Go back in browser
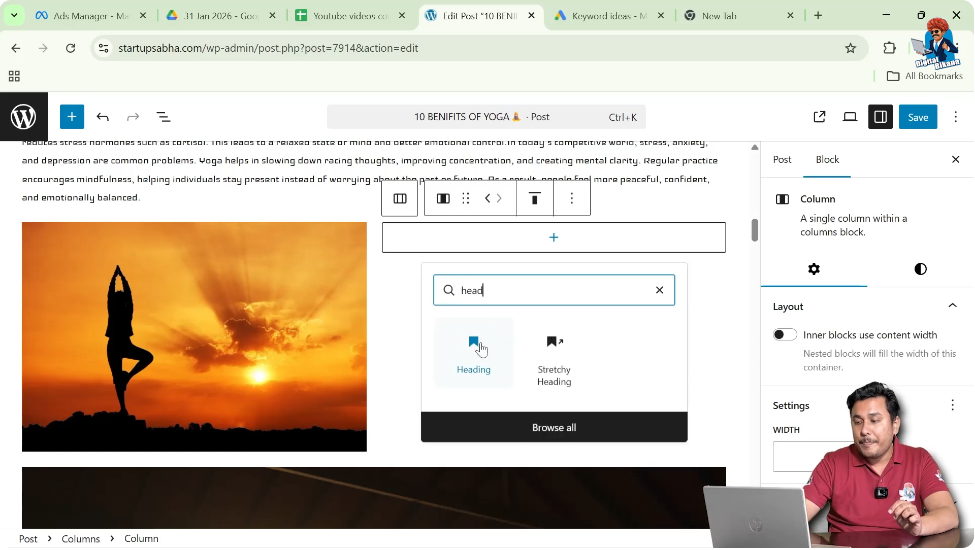Screen dimensions: 975x550 tap(16, 48)
